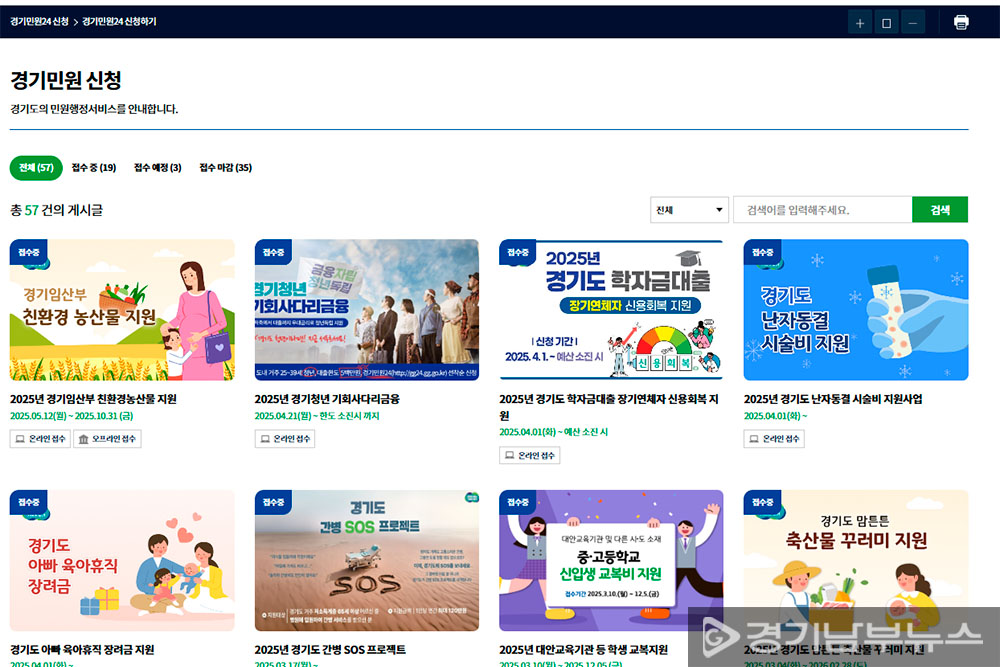
Task: Click the green 검색 button
Action: [940, 210]
